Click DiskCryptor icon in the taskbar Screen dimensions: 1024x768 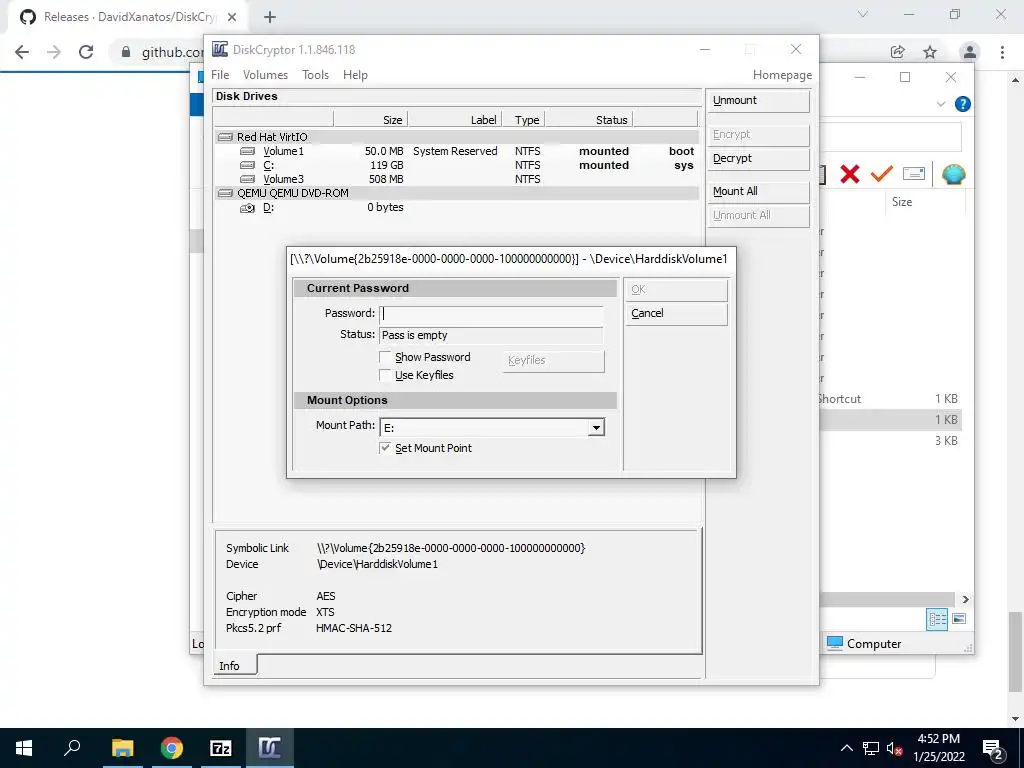click(270, 748)
